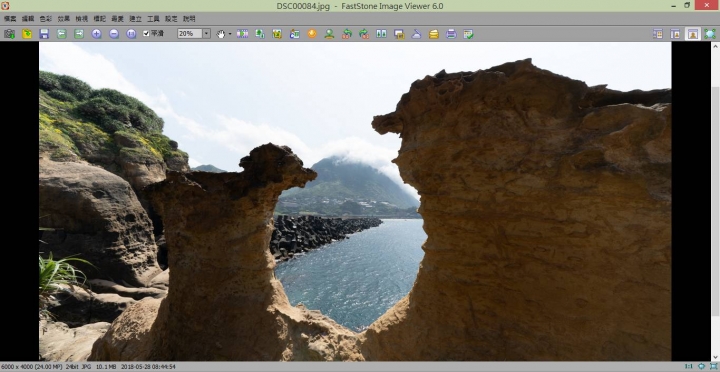
Task: Open settings with the checkmark window icon
Action: pyautogui.click(x=468, y=34)
